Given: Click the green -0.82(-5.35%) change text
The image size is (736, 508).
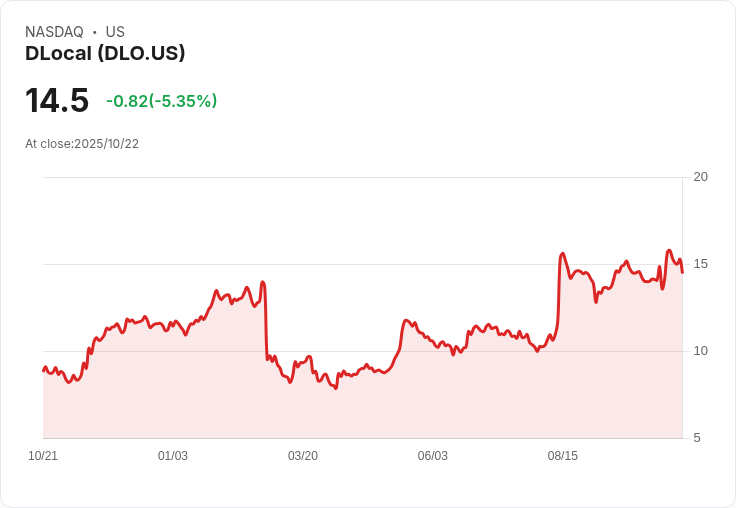Looking at the screenshot, I should pyautogui.click(x=161, y=101).
